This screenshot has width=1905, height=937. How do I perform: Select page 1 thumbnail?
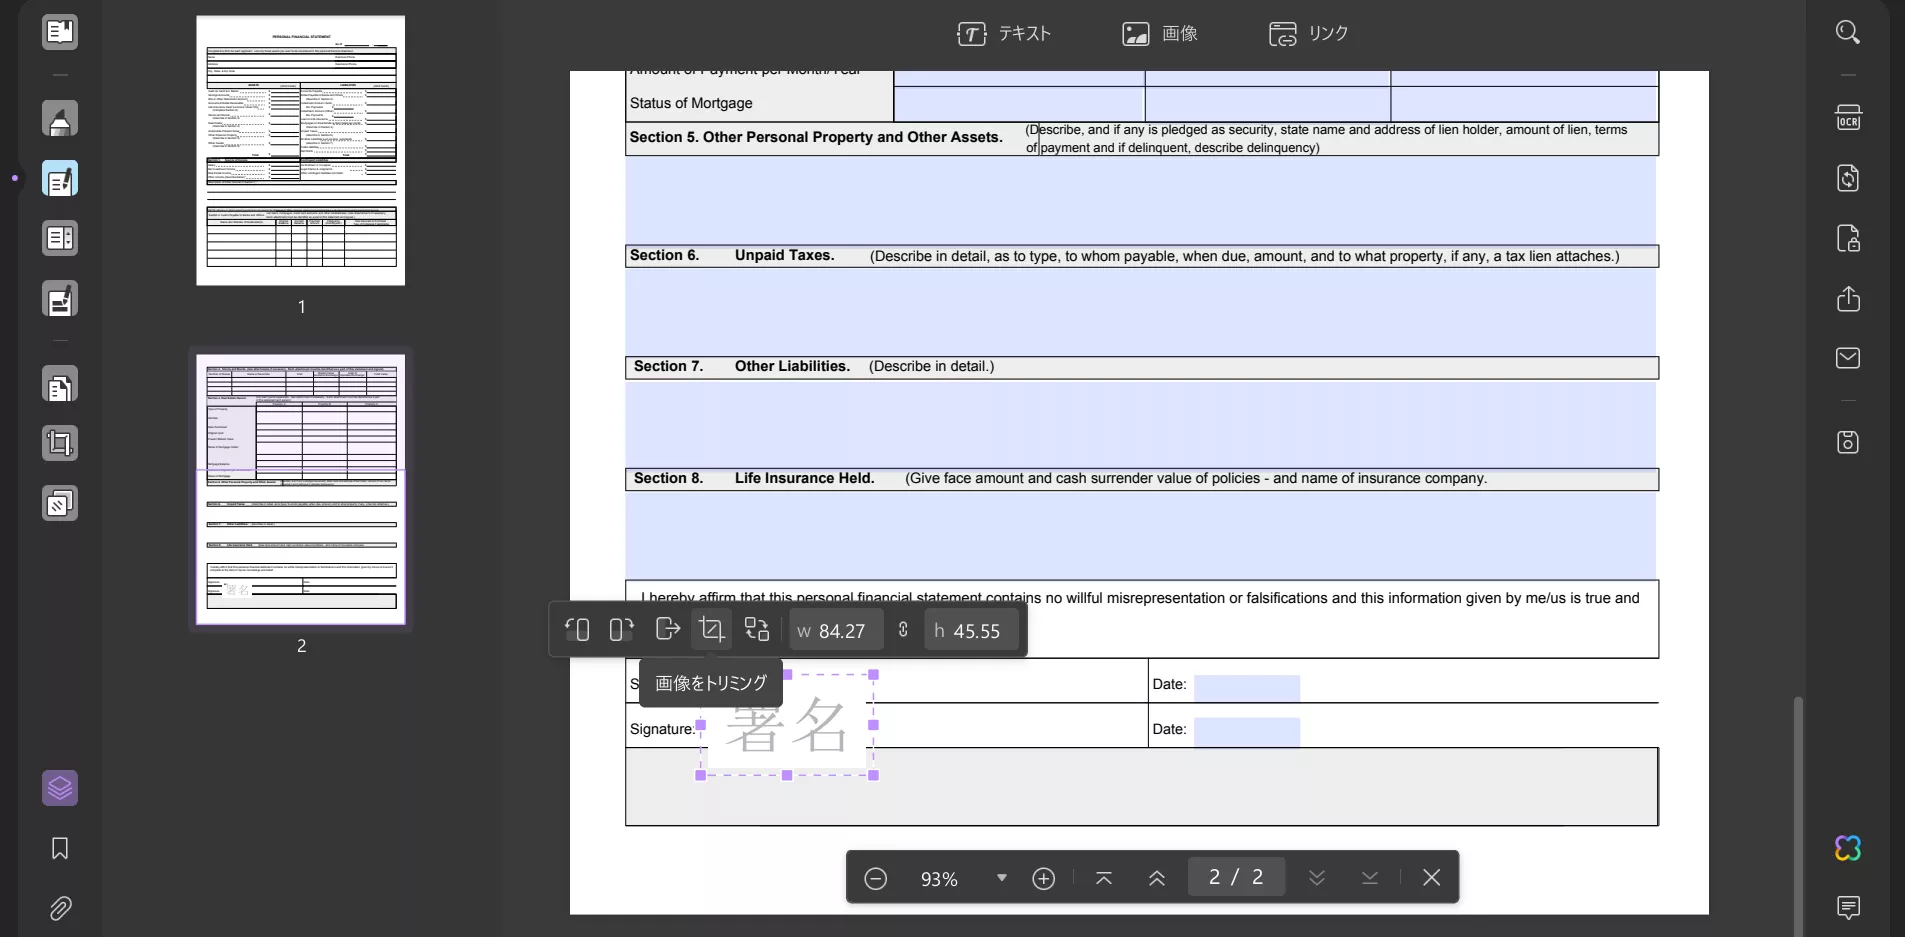(301, 150)
